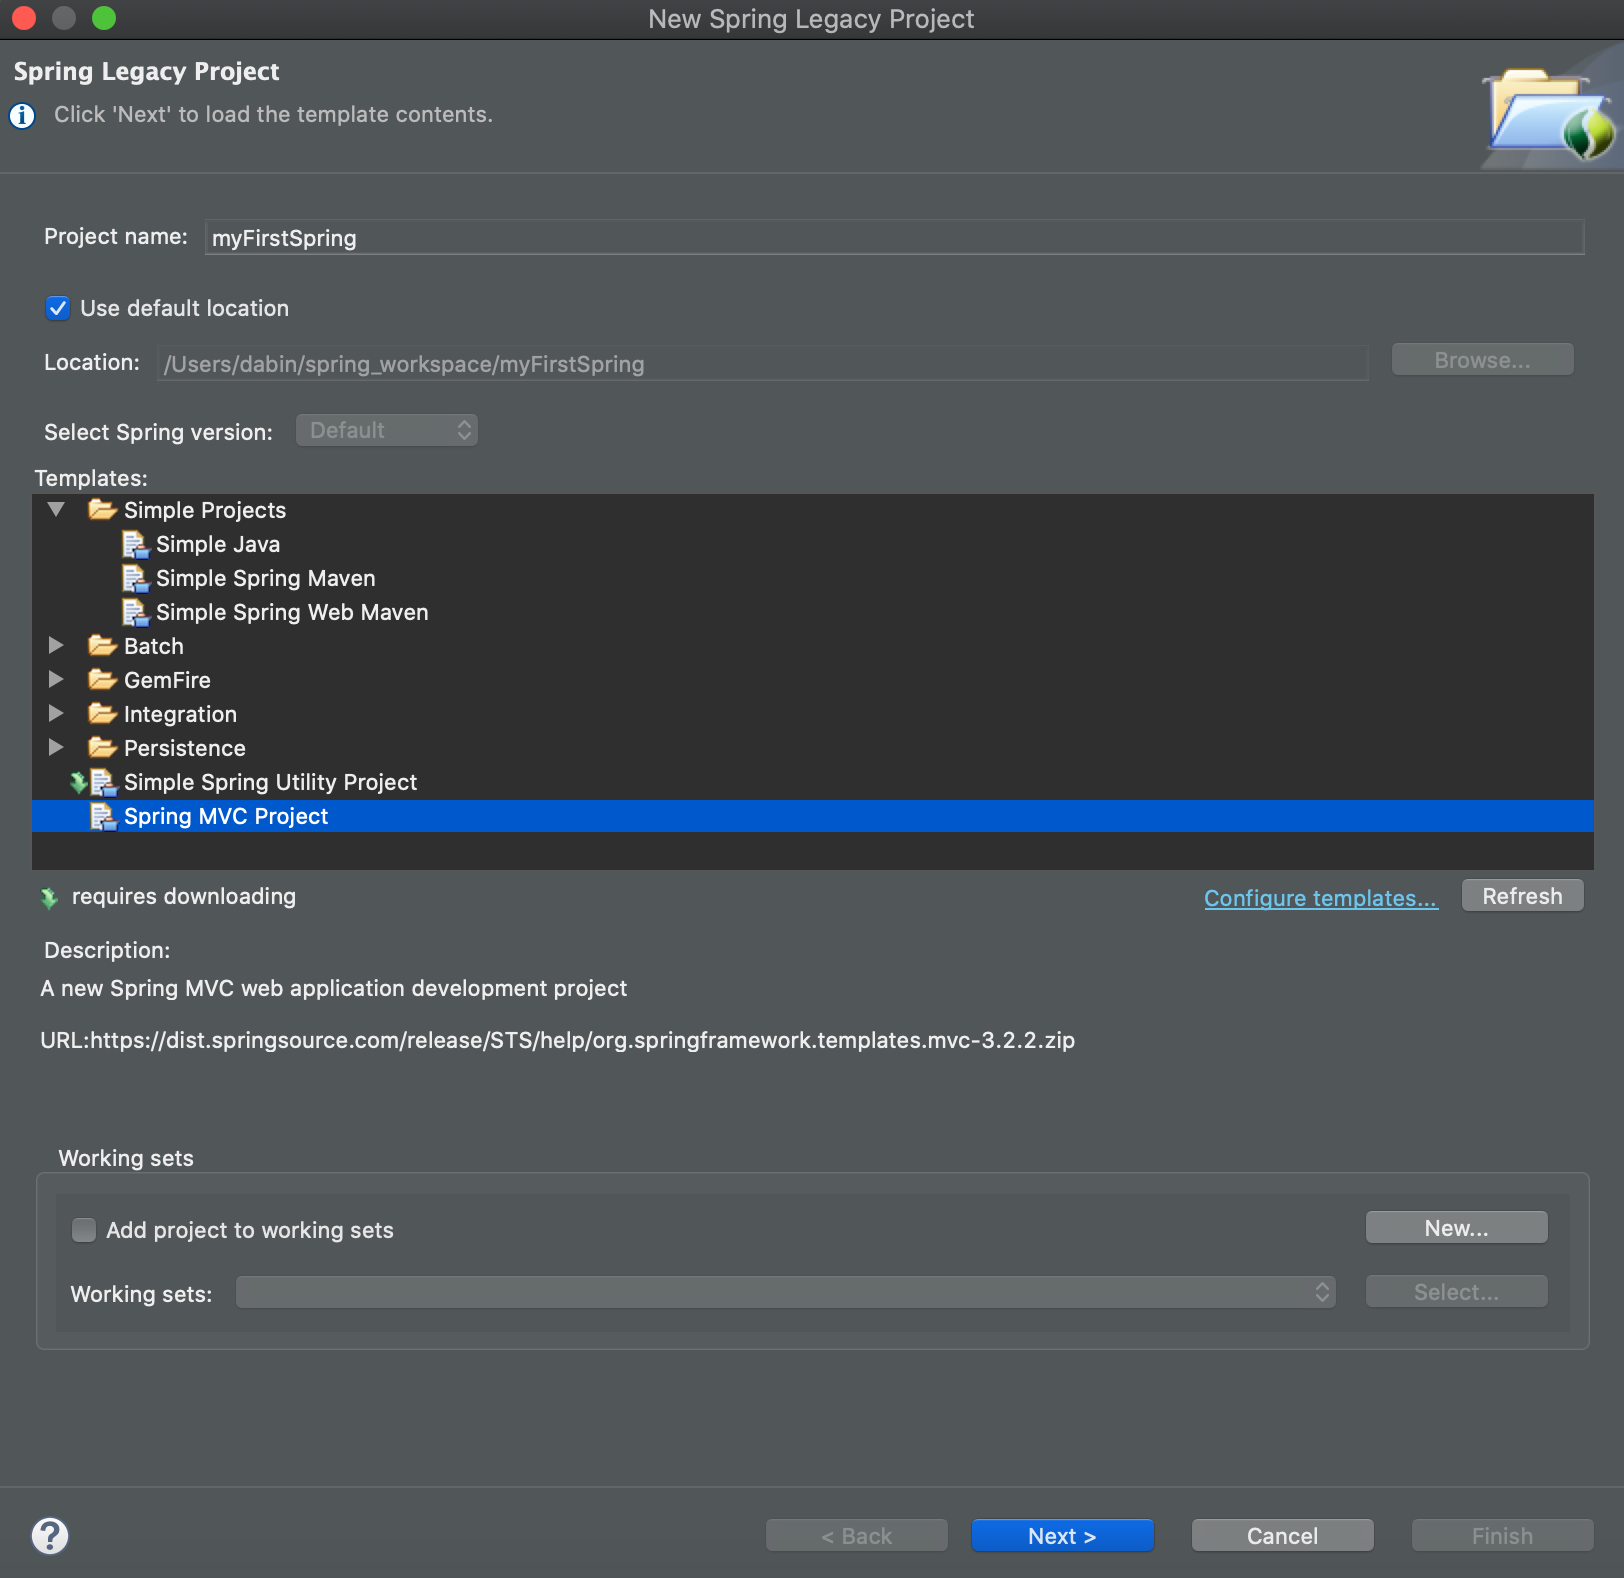Click the Simple Spring Maven template icon

click(x=135, y=578)
